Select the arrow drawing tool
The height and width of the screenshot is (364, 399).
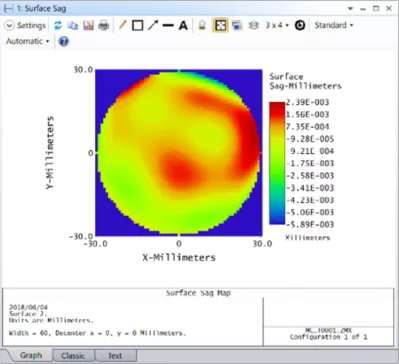pyautogui.click(x=153, y=25)
